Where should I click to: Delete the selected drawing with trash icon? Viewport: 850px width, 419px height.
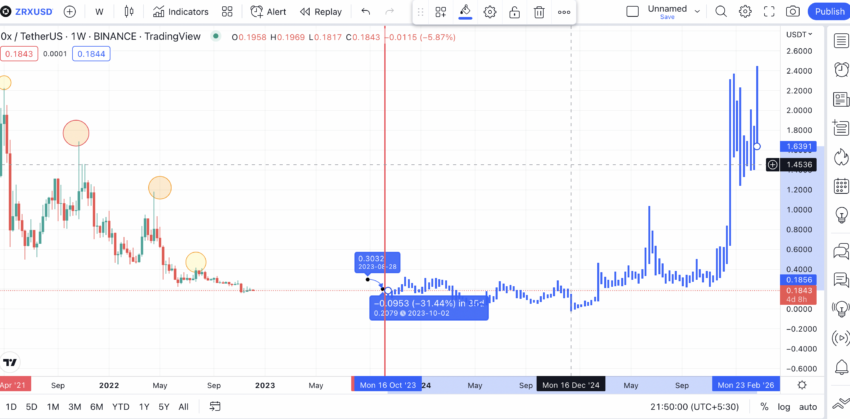point(539,12)
